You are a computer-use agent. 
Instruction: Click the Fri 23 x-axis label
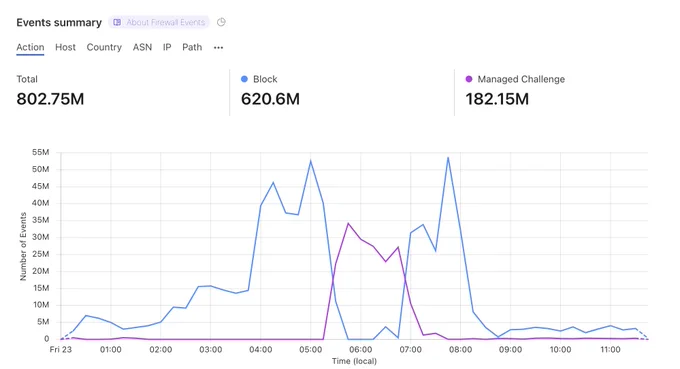click(x=61, y=349)
